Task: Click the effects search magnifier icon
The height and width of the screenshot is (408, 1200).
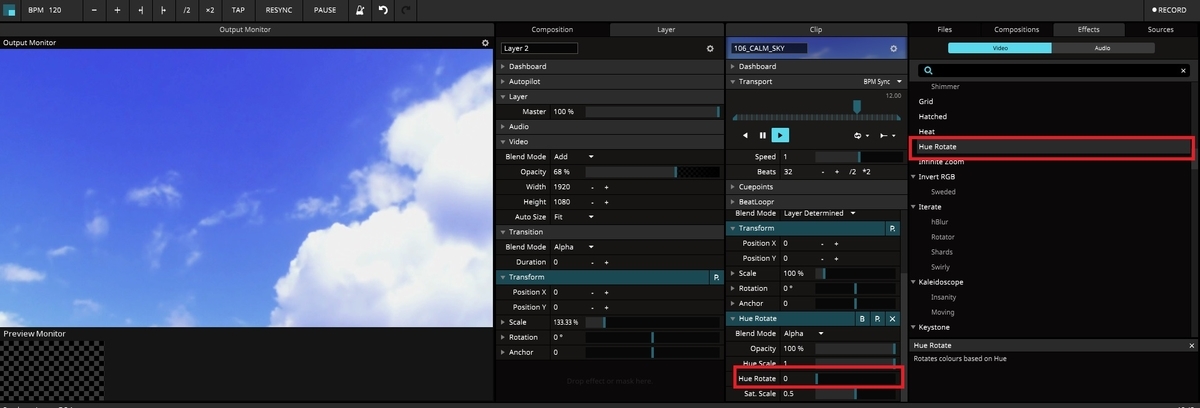Action: point(928,71)
